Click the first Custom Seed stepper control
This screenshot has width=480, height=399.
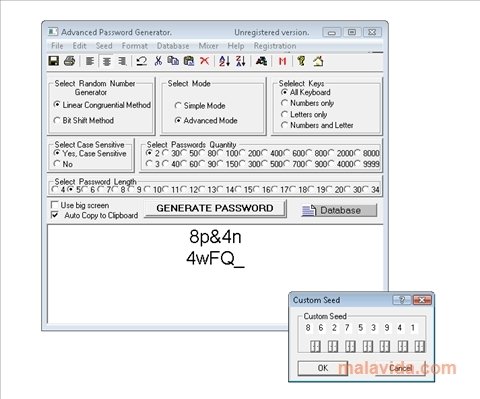pos(315,347)
